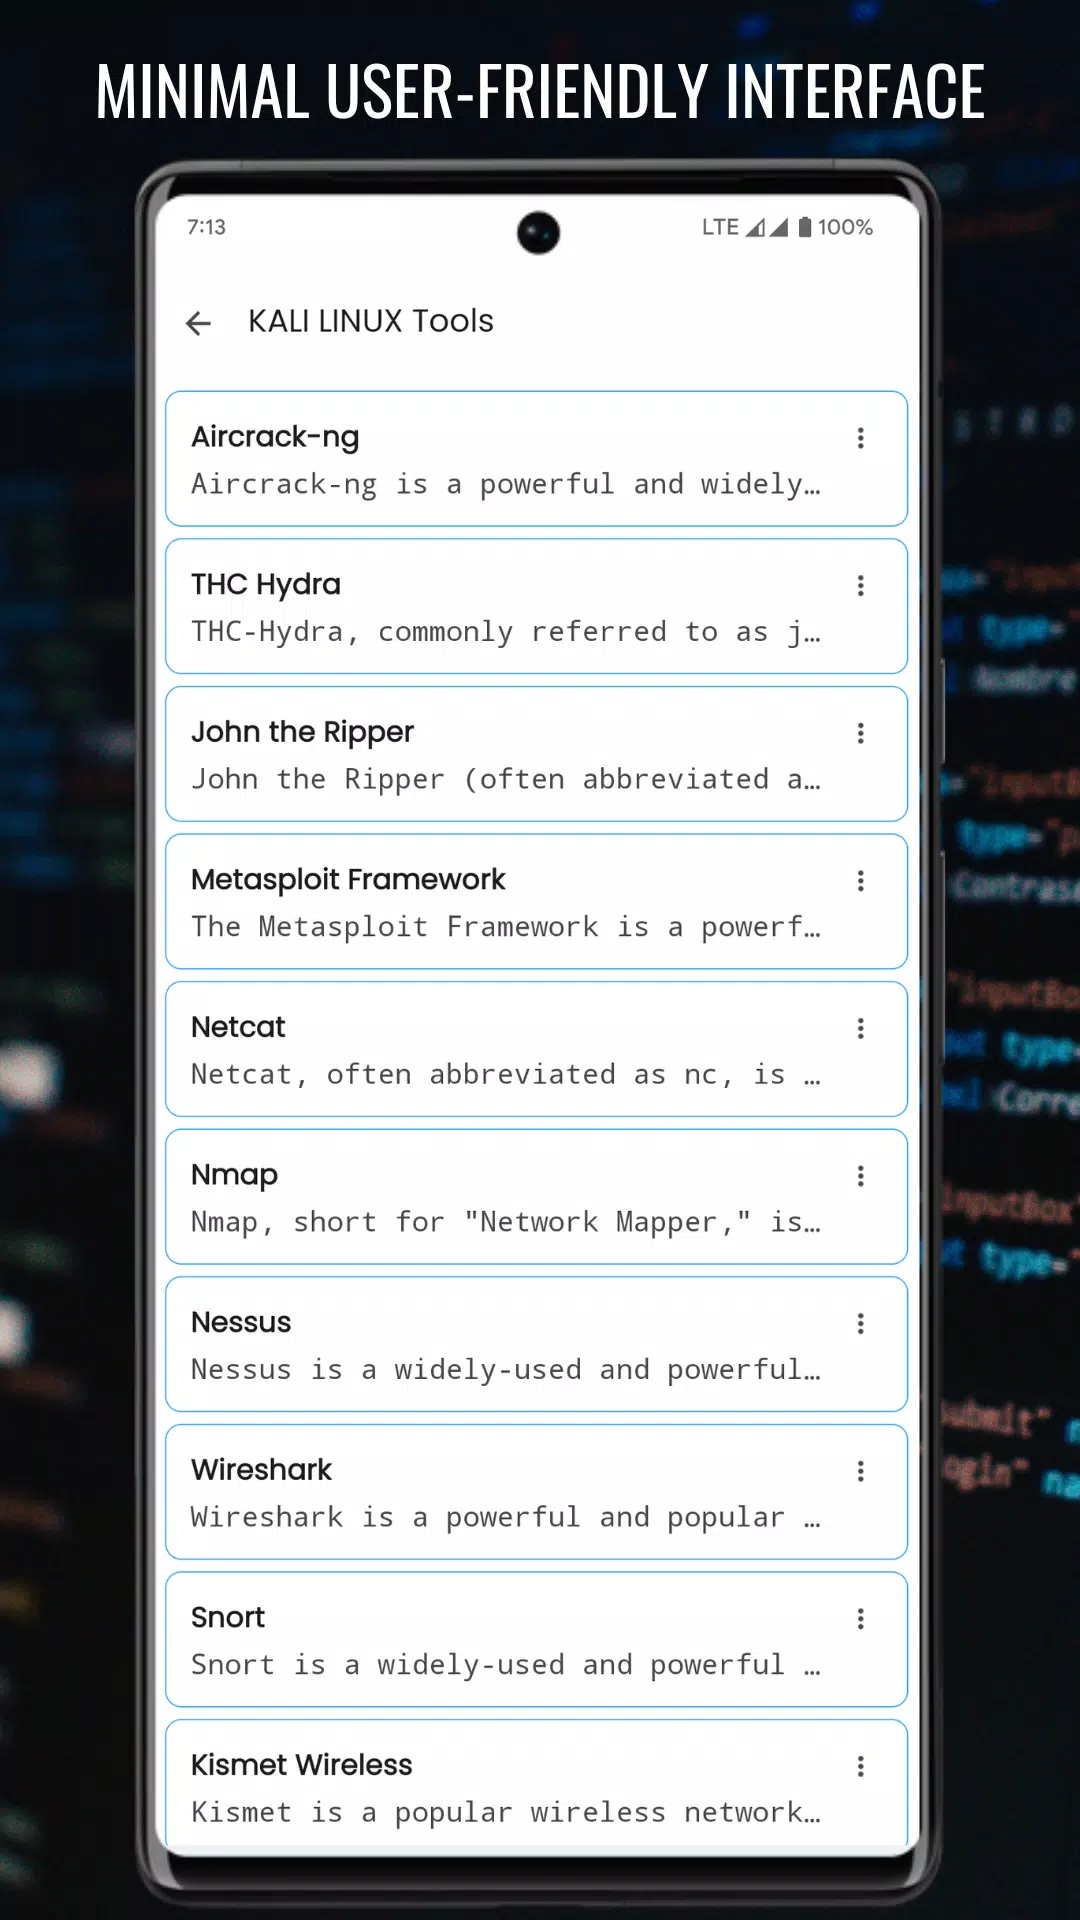The height and width of the screenshot is (1920, 1080).
Task: Open the THC Hydra tool title
Action: pyautogui.click(x=266, y=584)
